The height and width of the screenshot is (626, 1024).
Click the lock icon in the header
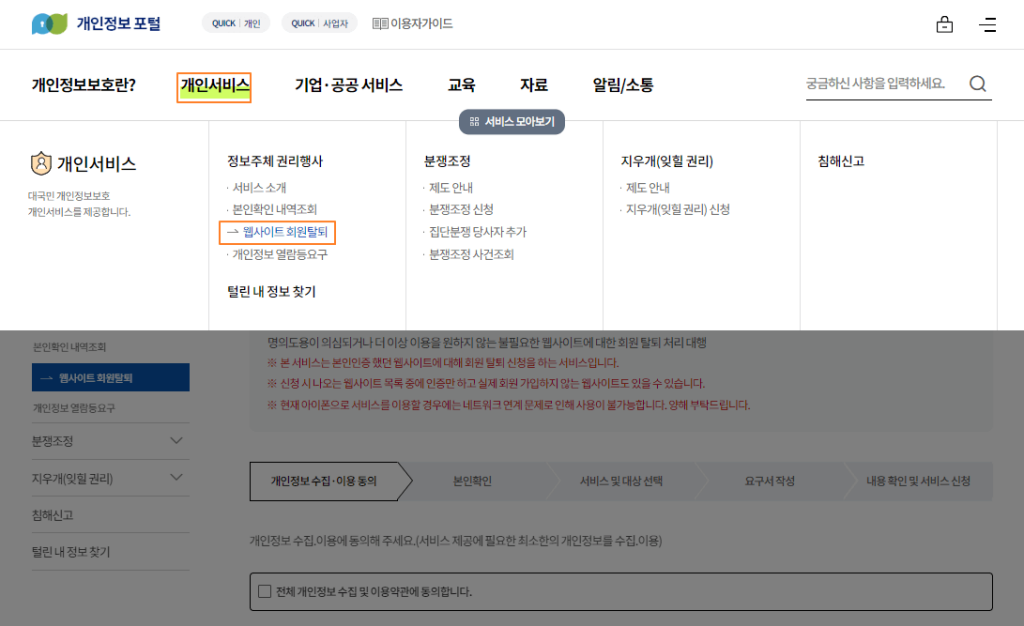point(944,23)
